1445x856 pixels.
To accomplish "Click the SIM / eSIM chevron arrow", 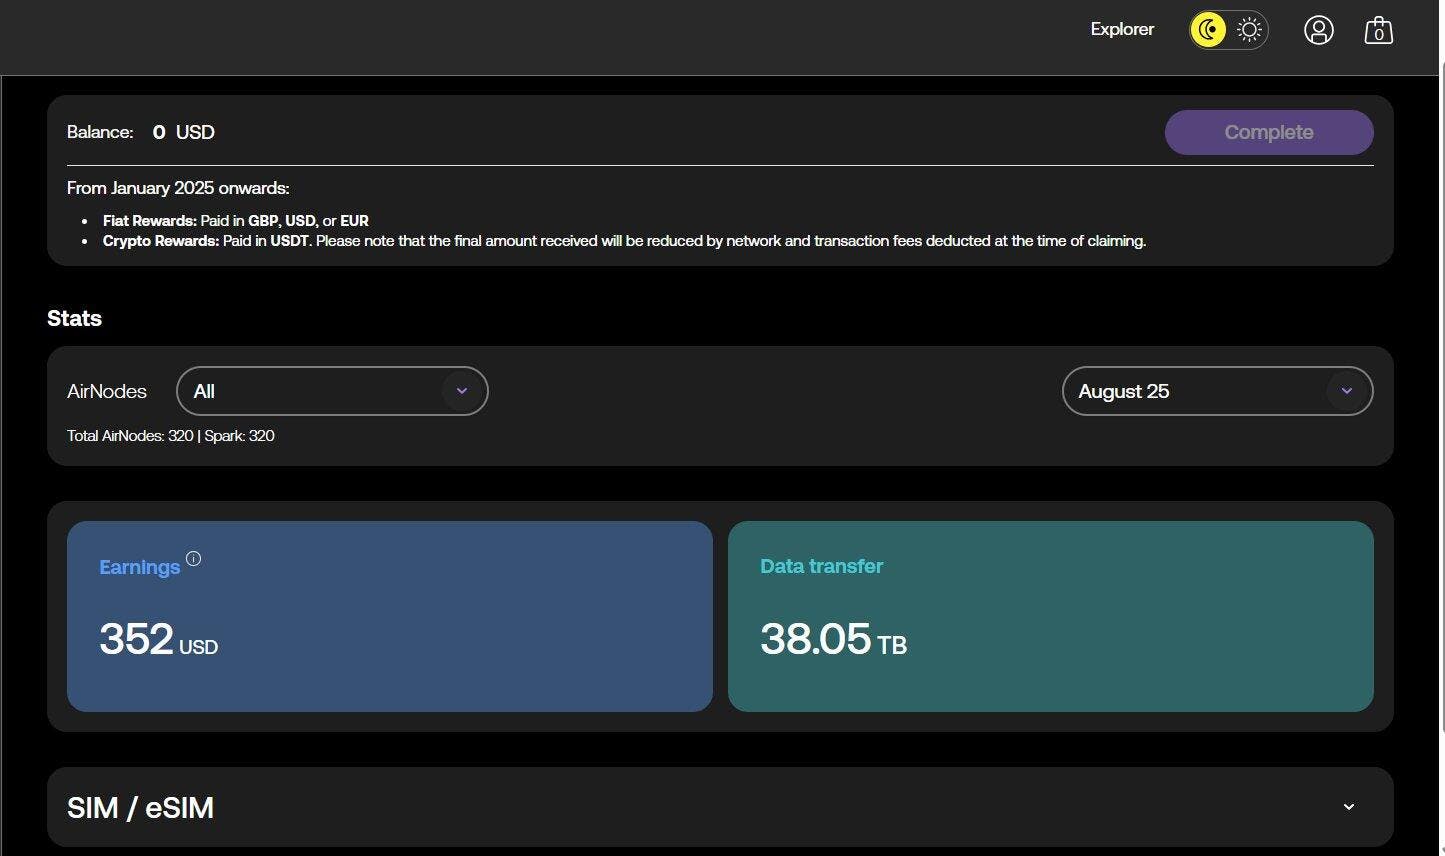I will (1348, 807).
